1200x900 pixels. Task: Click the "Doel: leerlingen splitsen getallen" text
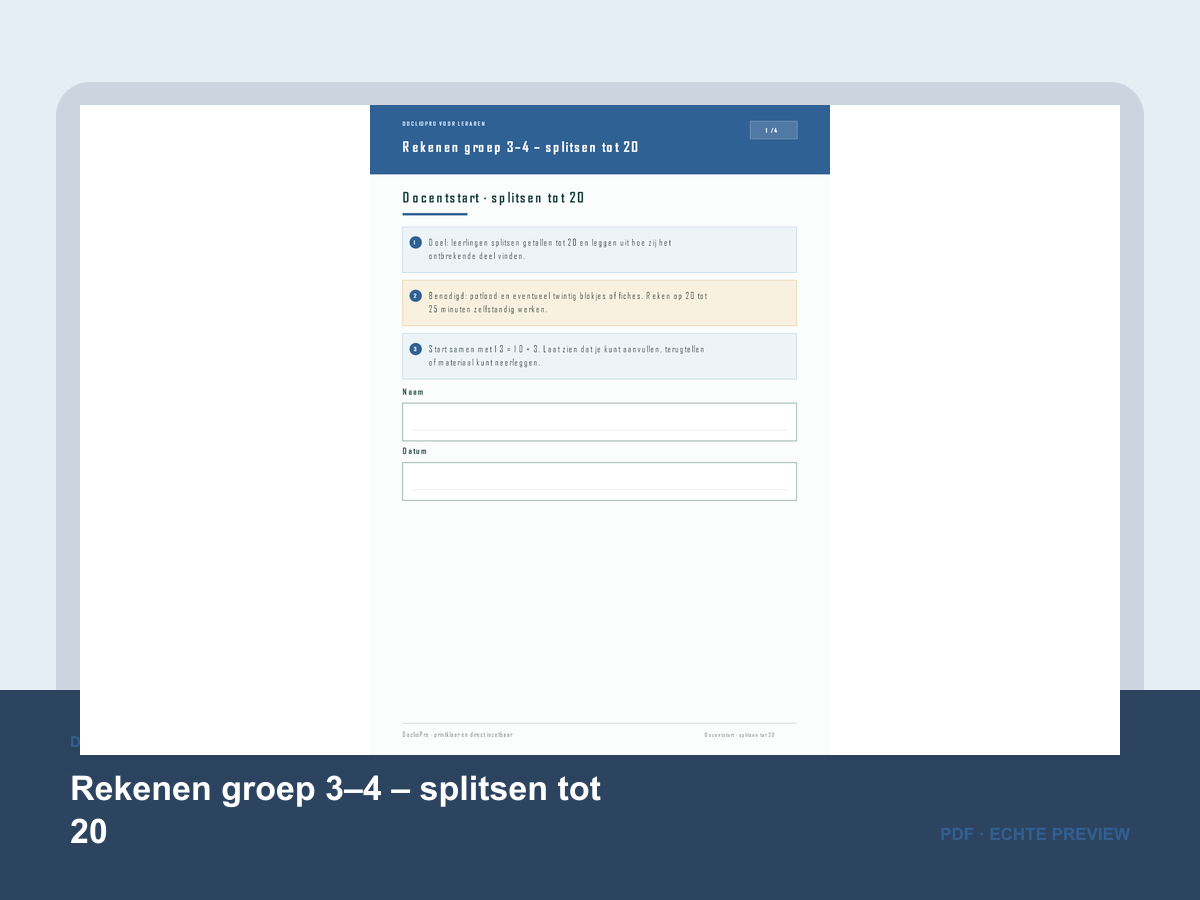click(x=549, y=249)
